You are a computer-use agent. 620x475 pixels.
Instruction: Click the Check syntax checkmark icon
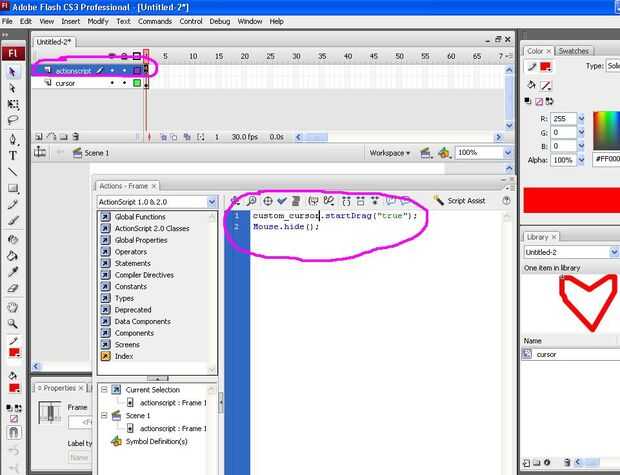tap(282, 201)
